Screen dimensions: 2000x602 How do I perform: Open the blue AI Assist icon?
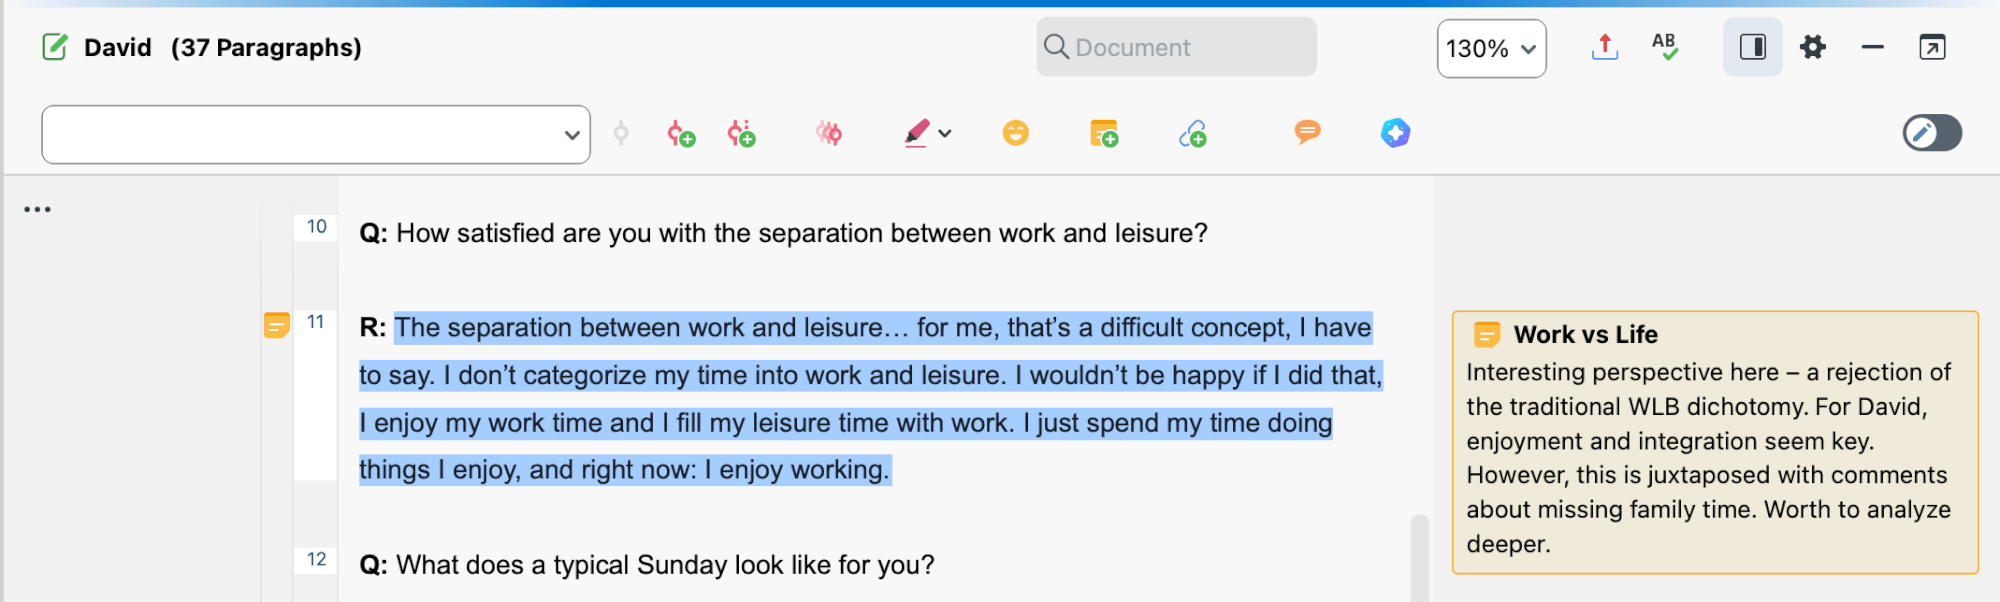point(1395,132)
